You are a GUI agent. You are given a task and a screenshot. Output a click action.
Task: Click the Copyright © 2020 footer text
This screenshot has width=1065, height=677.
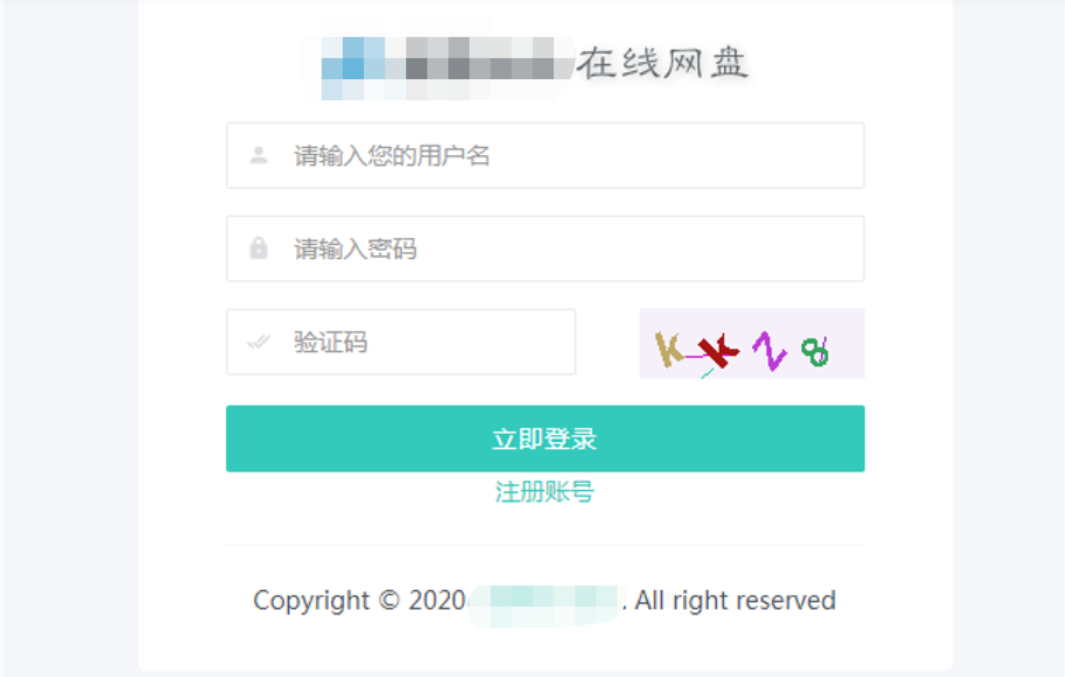pos(359,601)
